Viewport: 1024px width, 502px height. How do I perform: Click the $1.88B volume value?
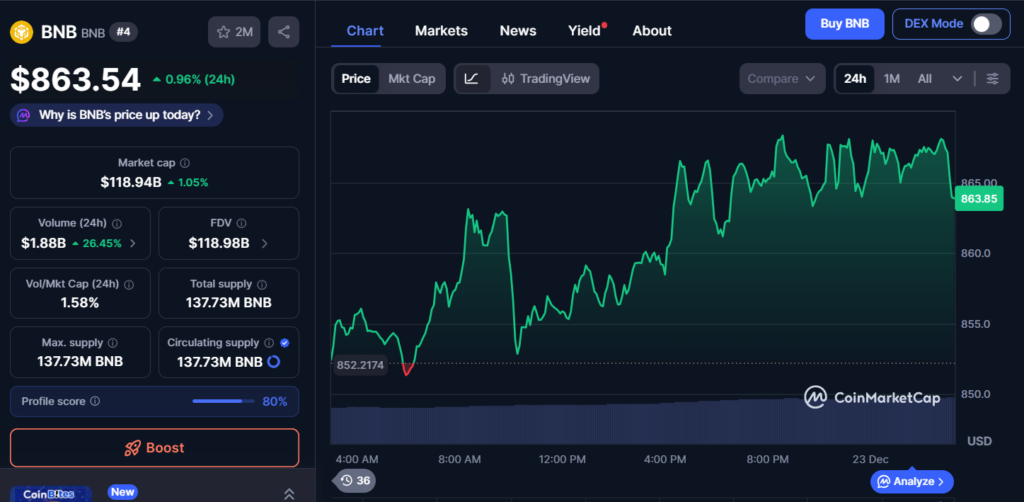point(44,243)
